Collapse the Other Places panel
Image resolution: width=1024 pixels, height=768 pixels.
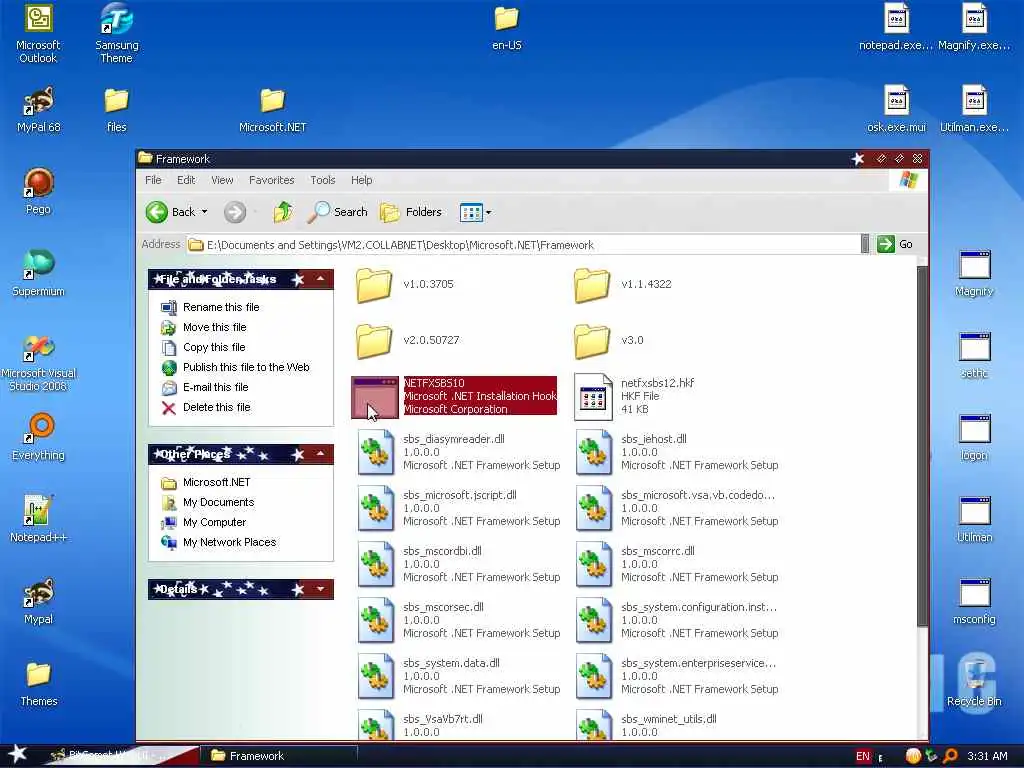[320, 454]
